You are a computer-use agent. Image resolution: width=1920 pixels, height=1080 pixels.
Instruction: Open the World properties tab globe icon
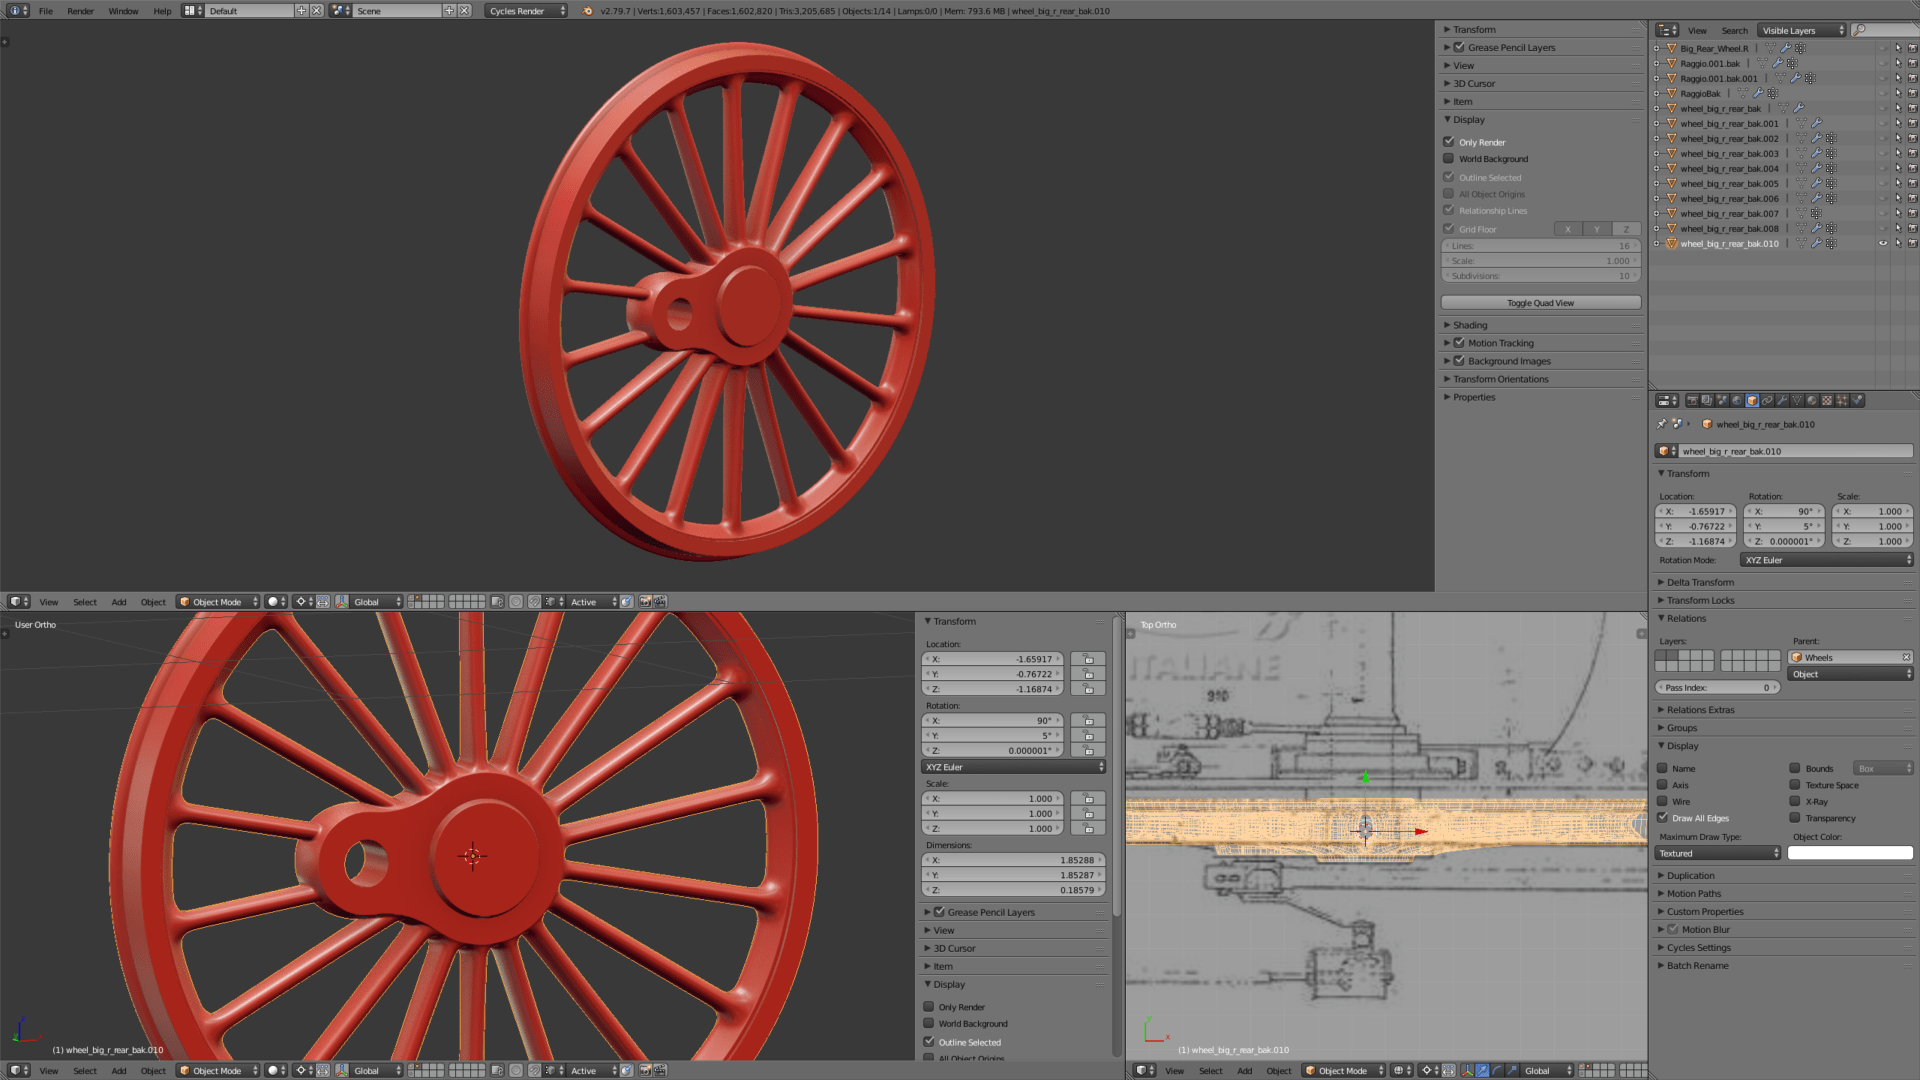click(x=1737, y=400)
